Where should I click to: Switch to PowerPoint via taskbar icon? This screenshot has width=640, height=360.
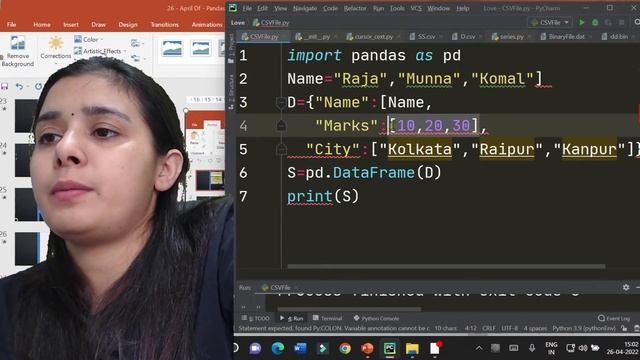pyautogui.click(x=367, y=348)
